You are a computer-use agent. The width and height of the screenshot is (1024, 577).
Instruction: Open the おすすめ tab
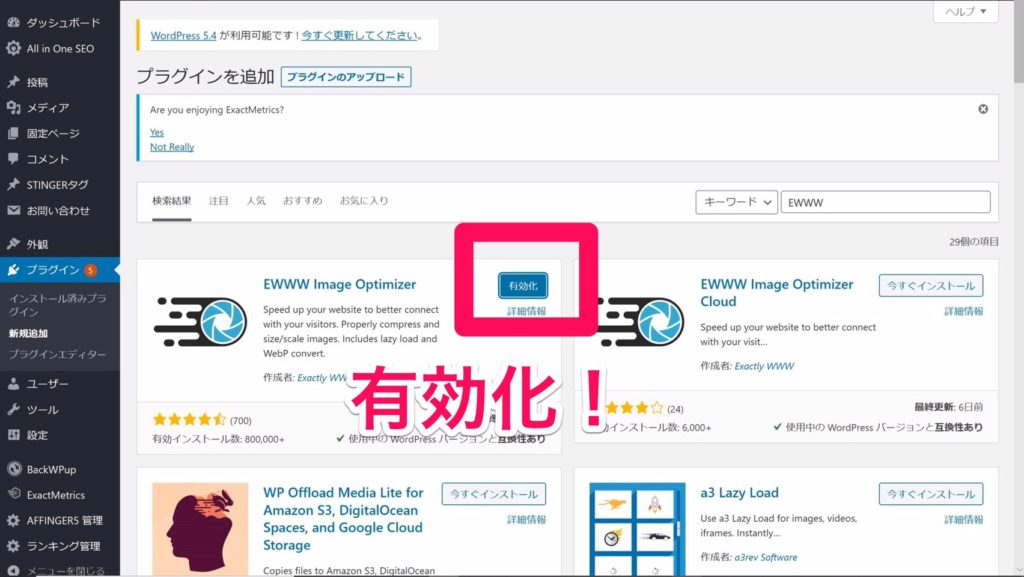302,200
